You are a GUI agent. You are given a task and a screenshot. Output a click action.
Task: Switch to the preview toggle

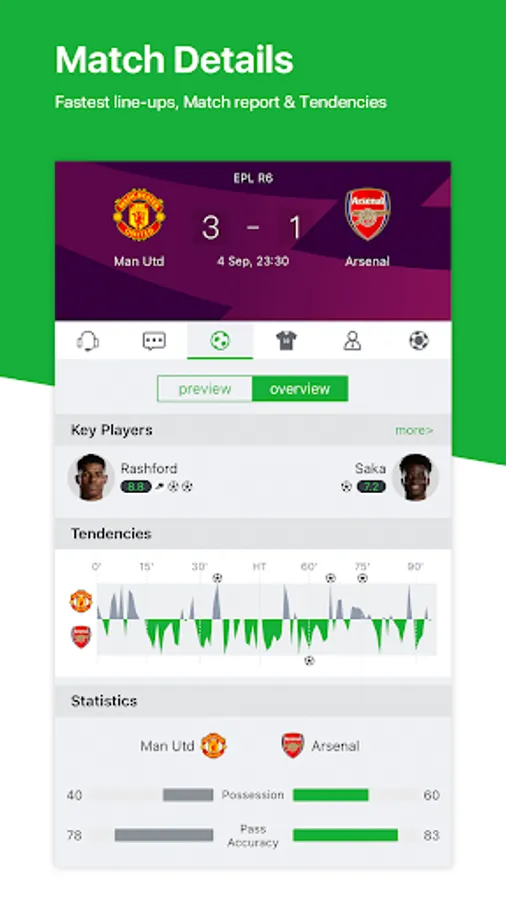(x=205, y=389)
